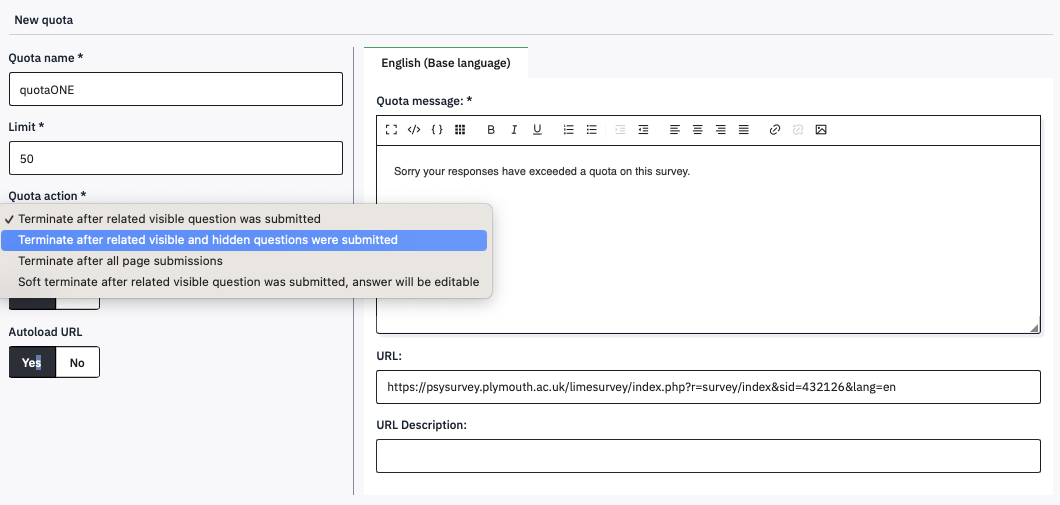Click the Limit field showing 50
Viewport: 1060px width, 505px height.
click(175, 159)
